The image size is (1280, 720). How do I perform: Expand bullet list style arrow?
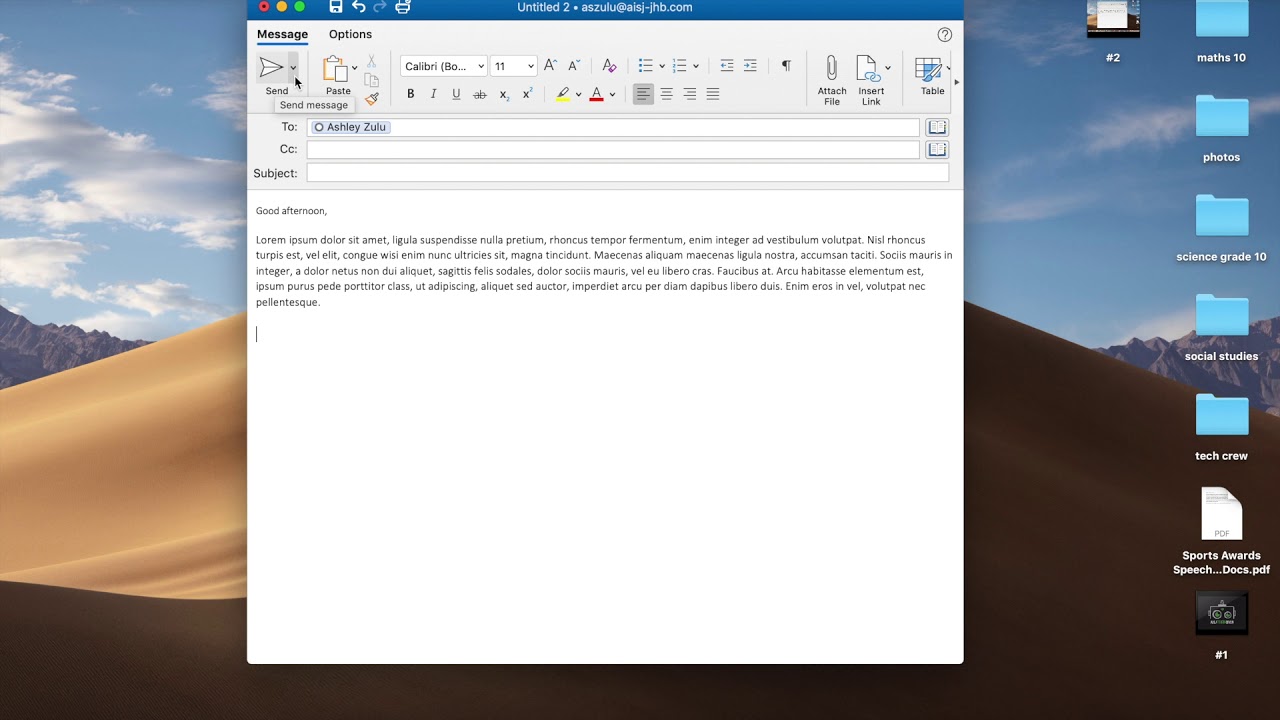click(662, 67)
